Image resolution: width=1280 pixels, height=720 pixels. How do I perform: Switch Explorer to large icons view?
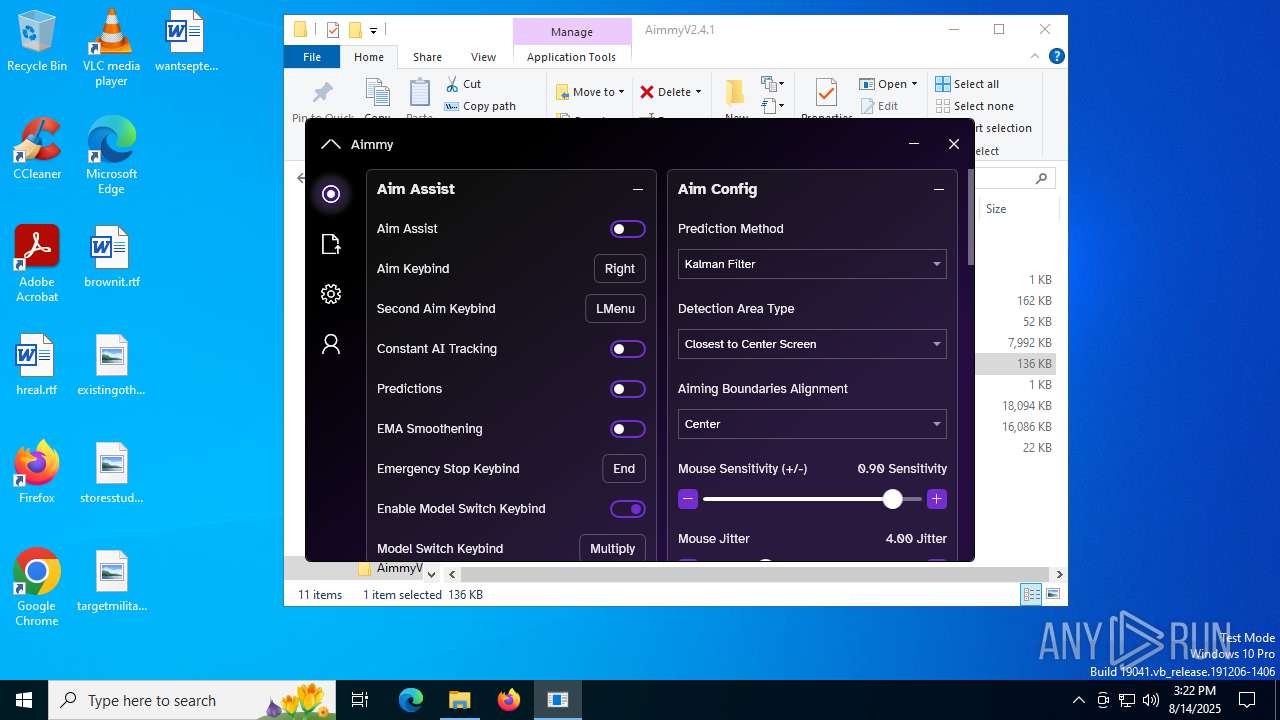point(1052,594)
